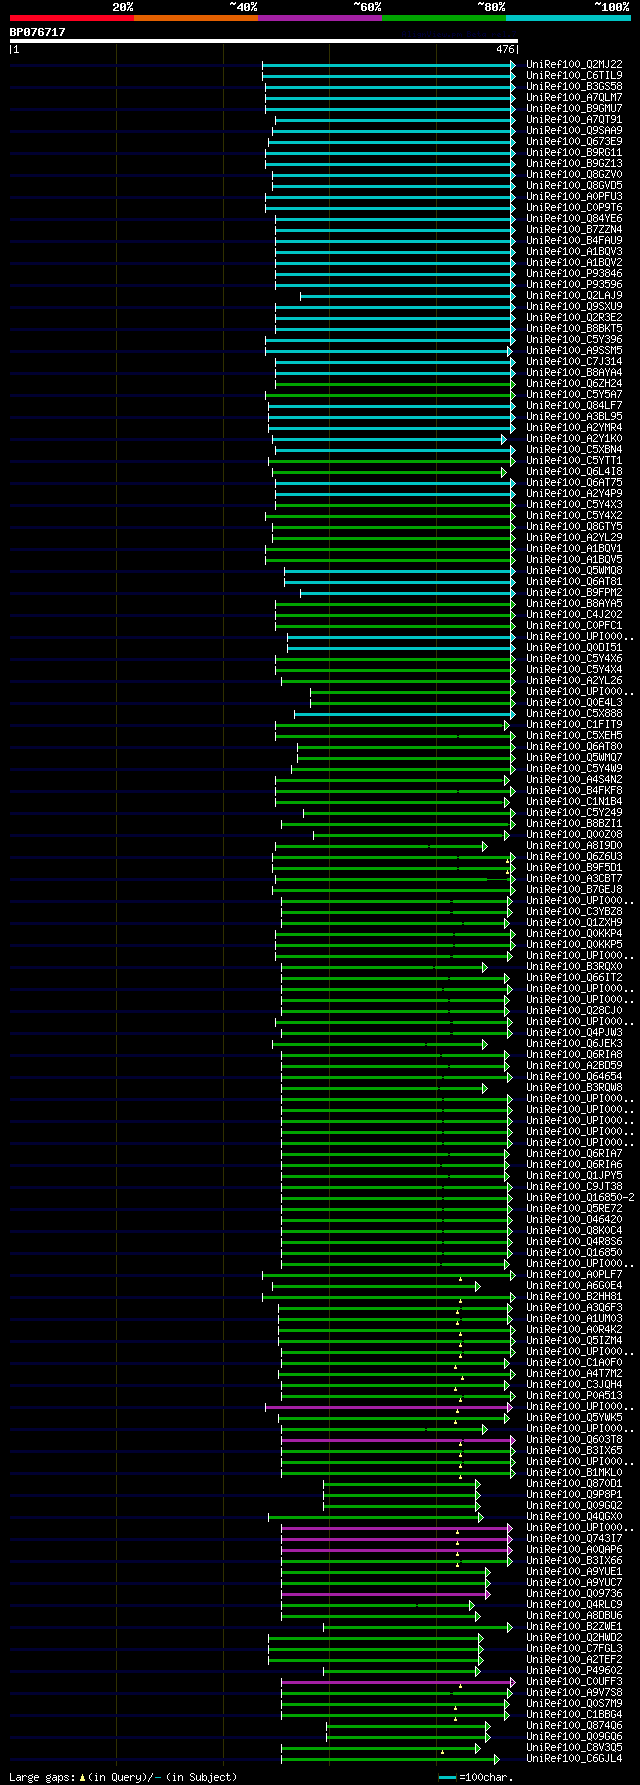This screenshot has width=640, height=1785.
Task: Select hit label UniRef100_A8I9D0
Action: (x=574, y=845)
